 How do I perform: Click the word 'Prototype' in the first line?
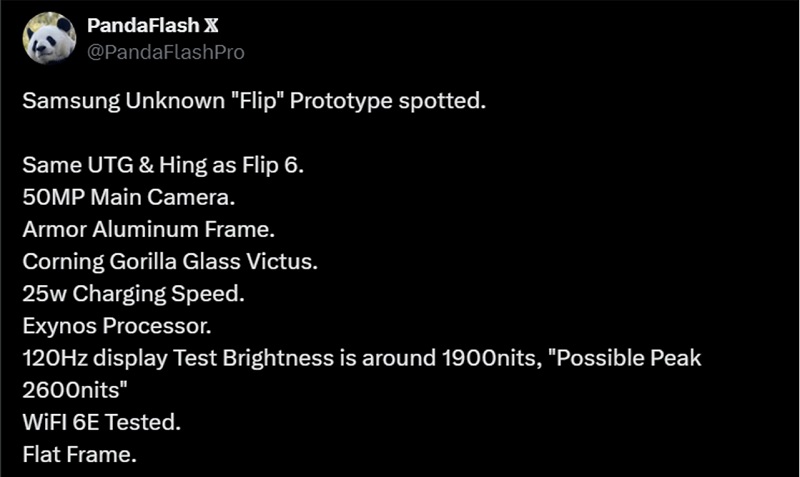tap(341, 101)
